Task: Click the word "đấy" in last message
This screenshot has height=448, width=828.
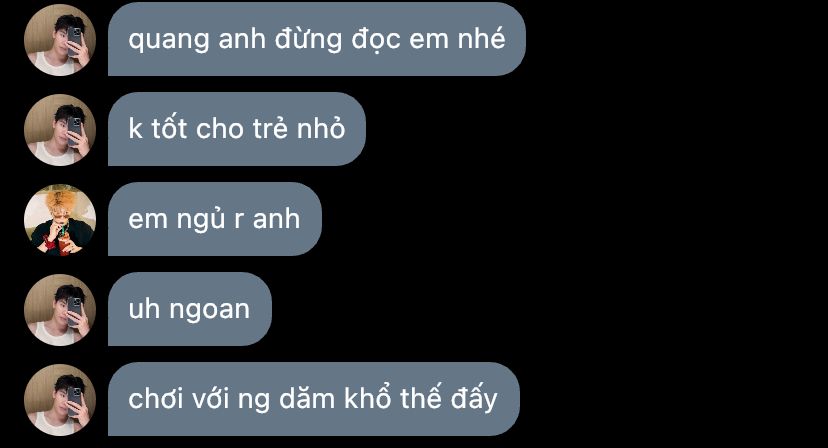Action: (474, 399)
